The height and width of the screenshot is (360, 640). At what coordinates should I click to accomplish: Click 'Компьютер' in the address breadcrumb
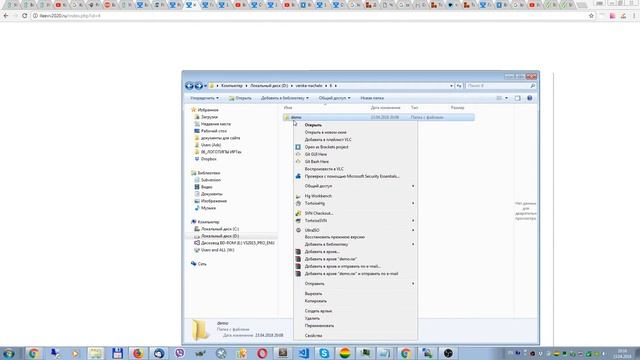pyautogui.click(x=231, y=86)
